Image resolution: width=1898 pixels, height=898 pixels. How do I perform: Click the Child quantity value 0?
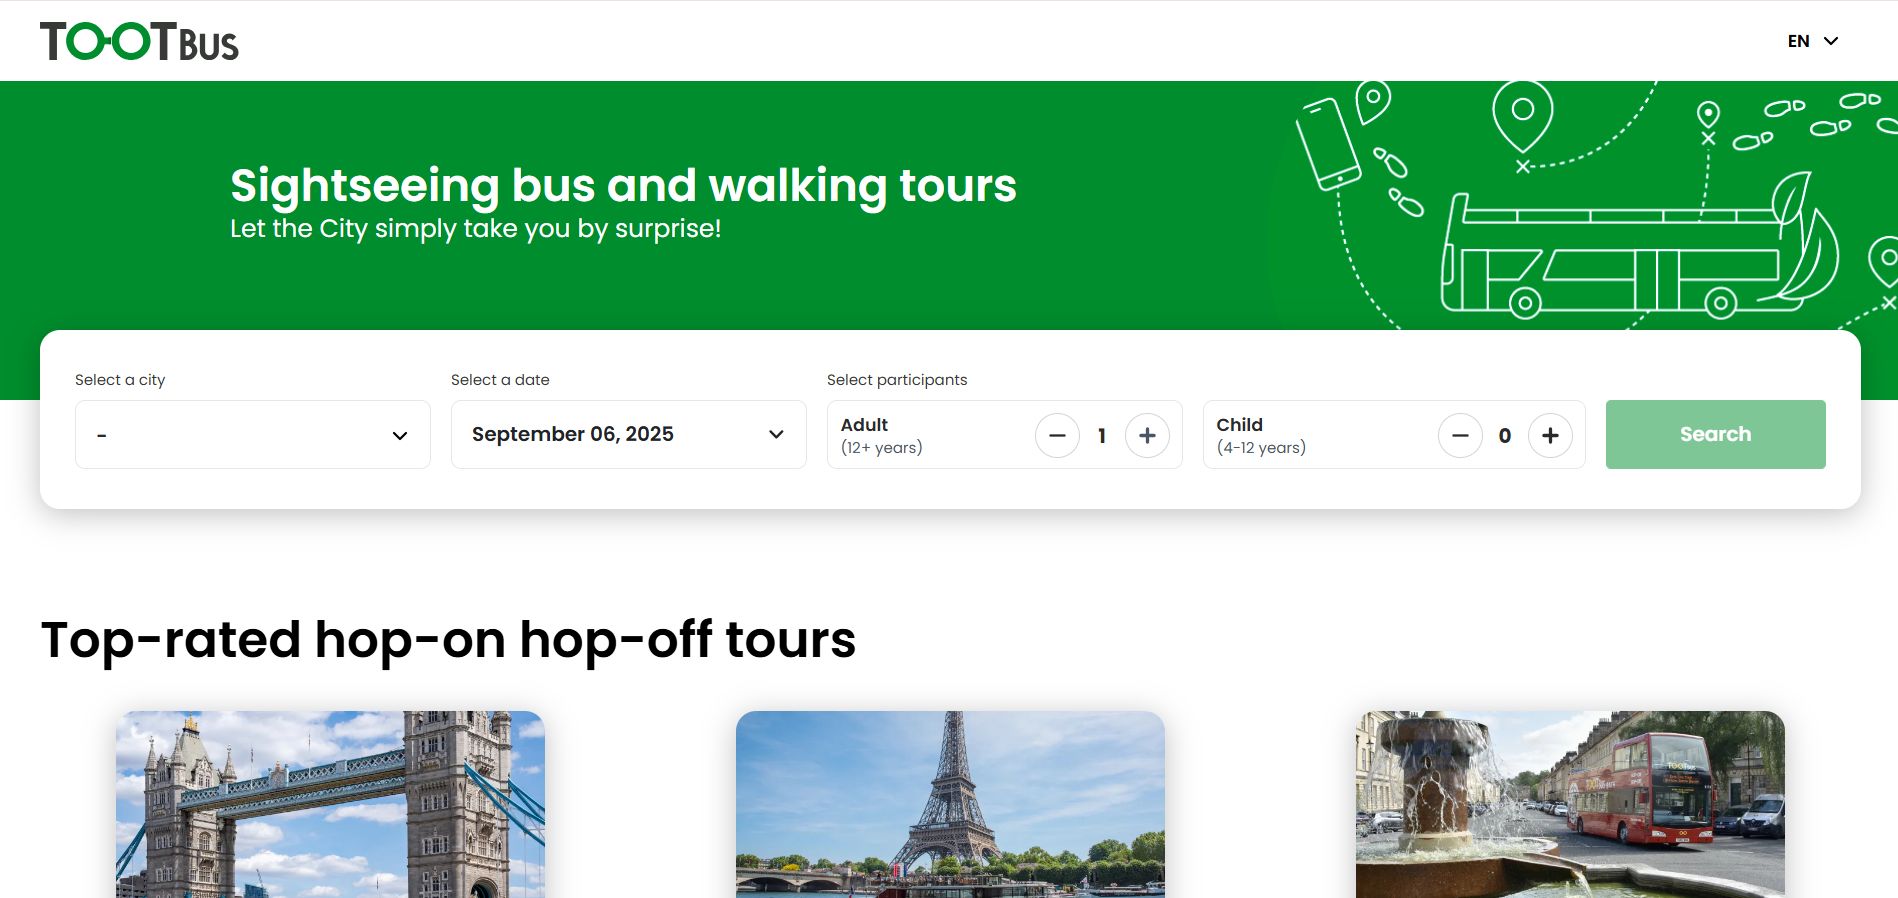(1505, 436)
